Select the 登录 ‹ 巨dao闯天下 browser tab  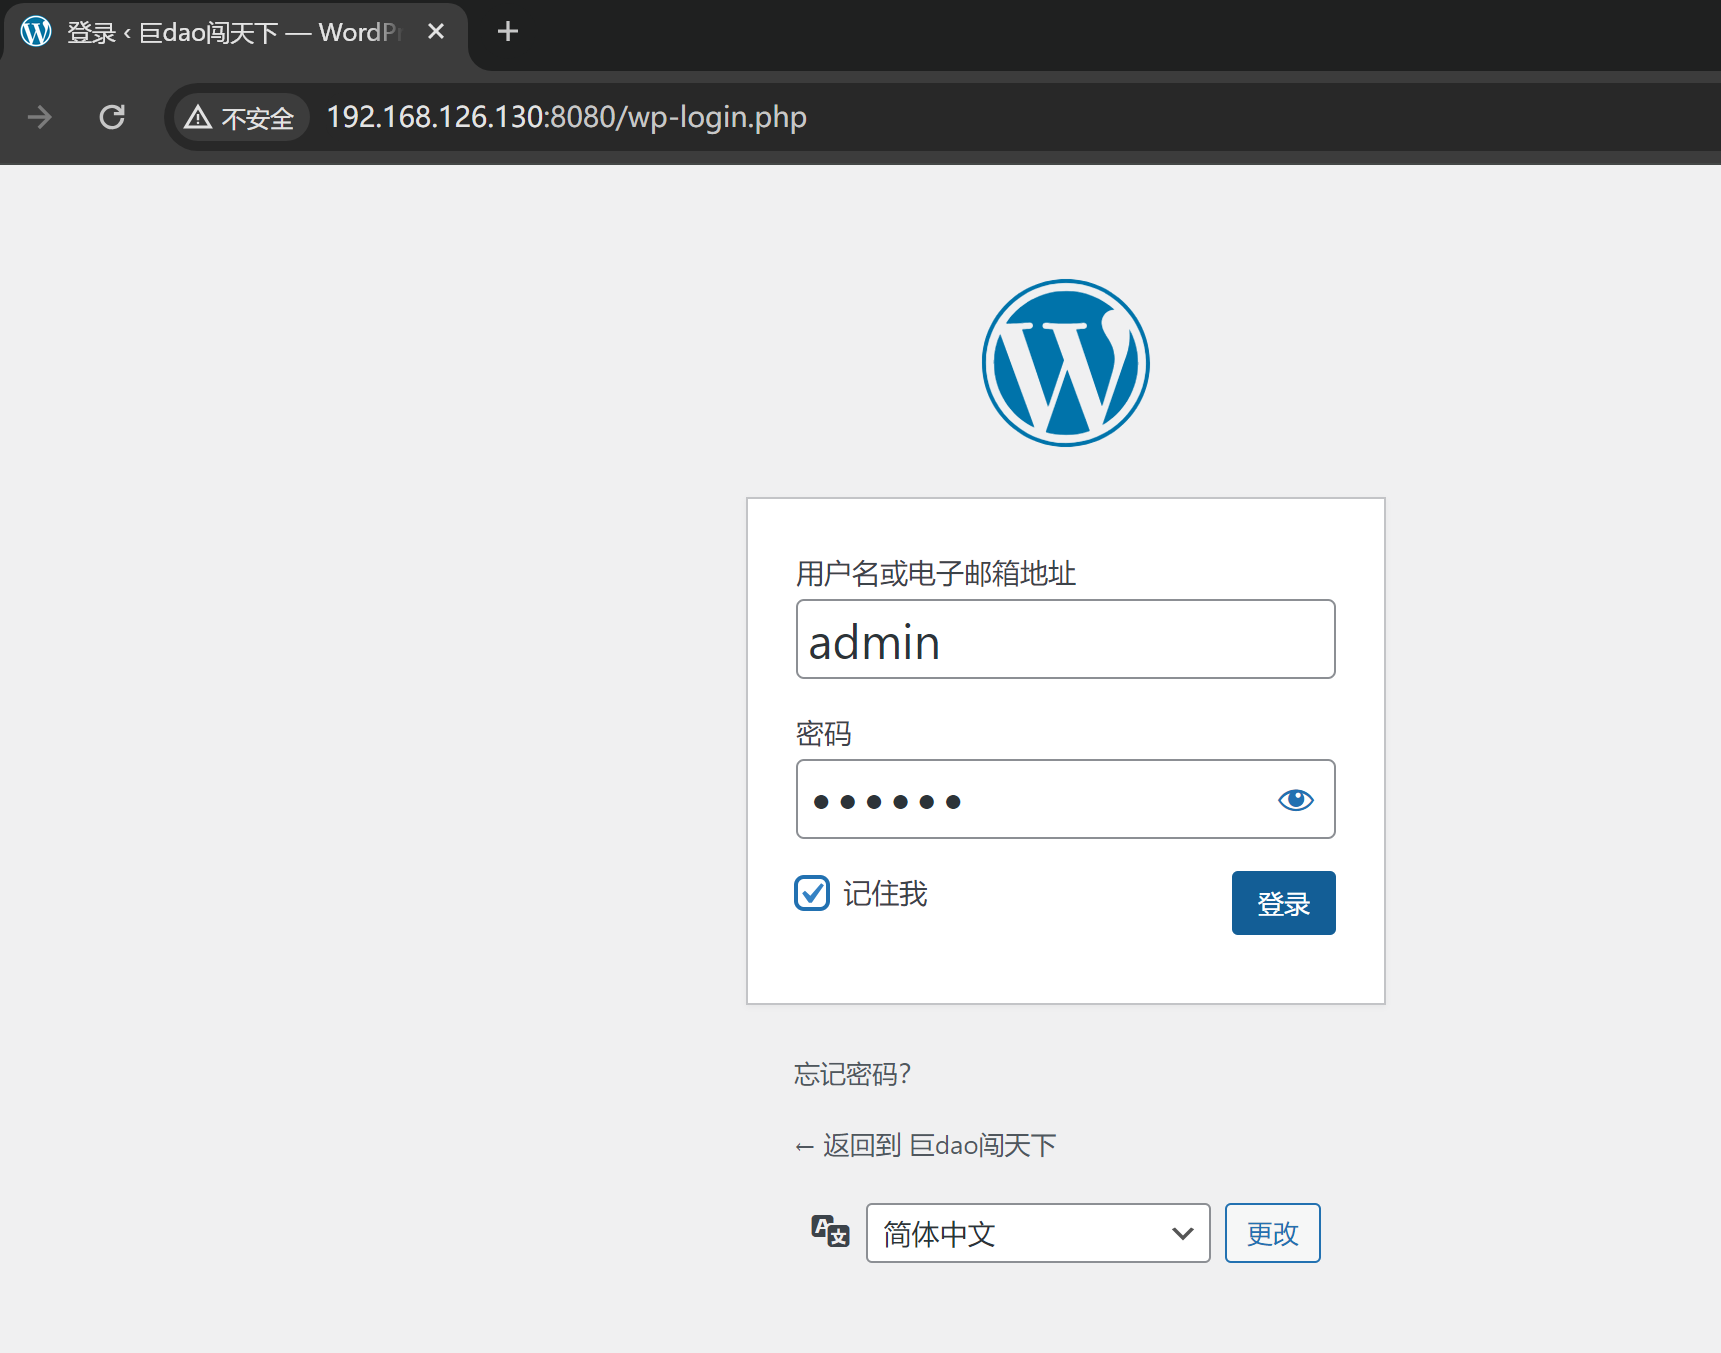pos(230,33)
